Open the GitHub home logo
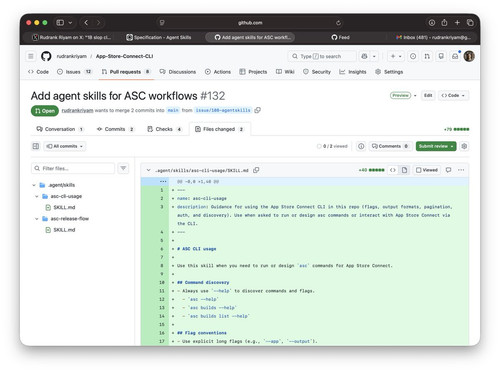 46,56
